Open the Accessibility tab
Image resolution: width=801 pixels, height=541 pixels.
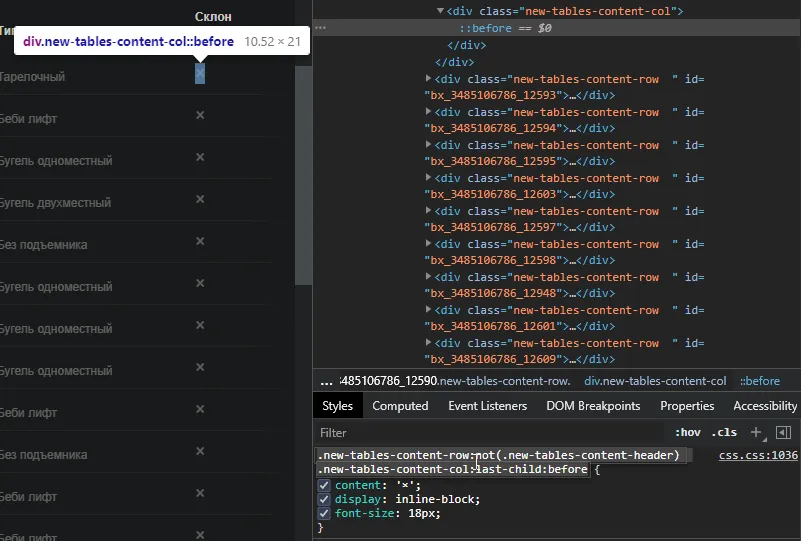point(765,406)
